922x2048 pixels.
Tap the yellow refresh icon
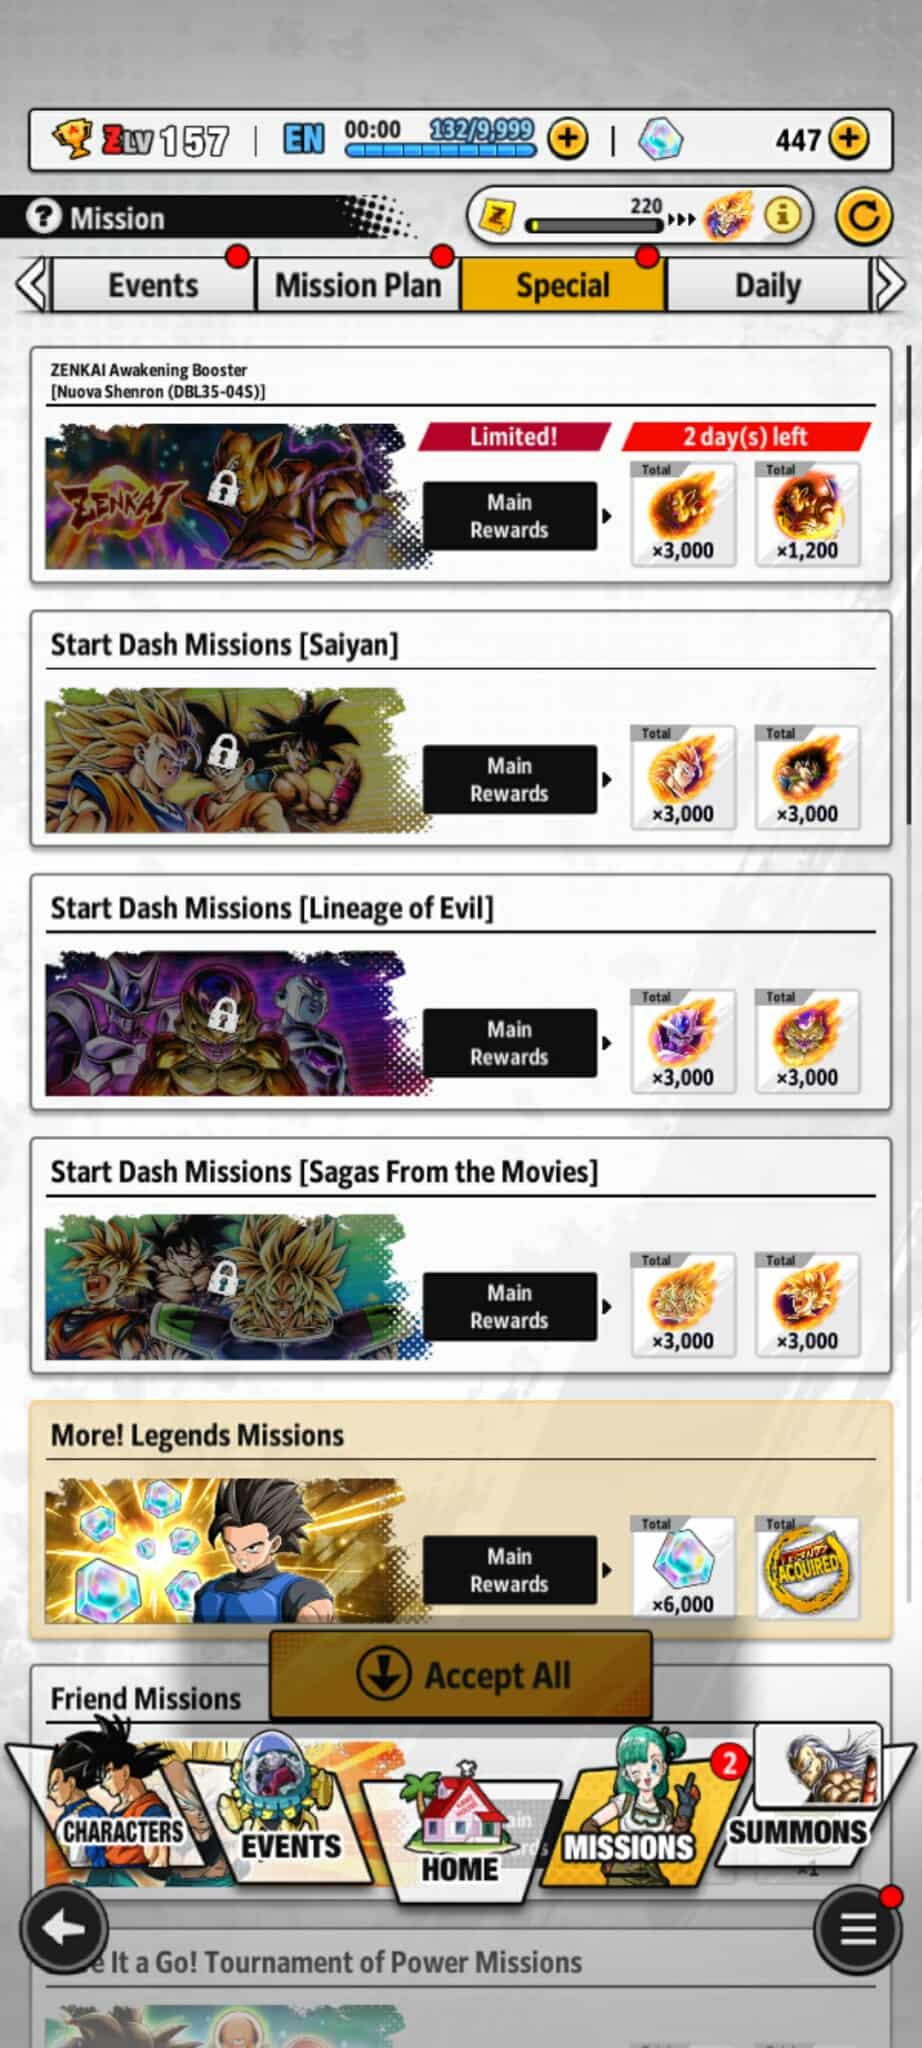[863, 216]
